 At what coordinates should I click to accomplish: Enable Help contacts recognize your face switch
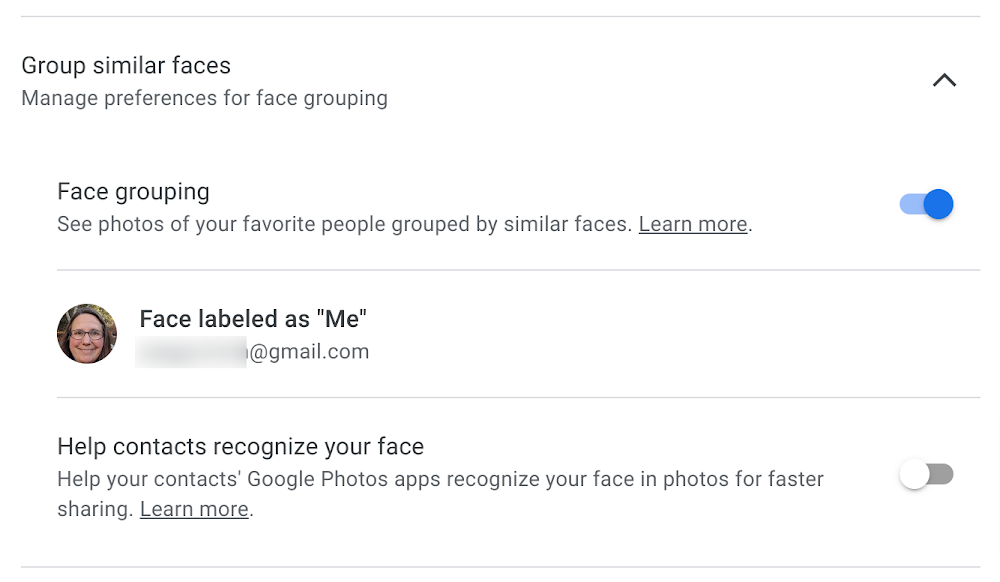(x=926, y=474)
